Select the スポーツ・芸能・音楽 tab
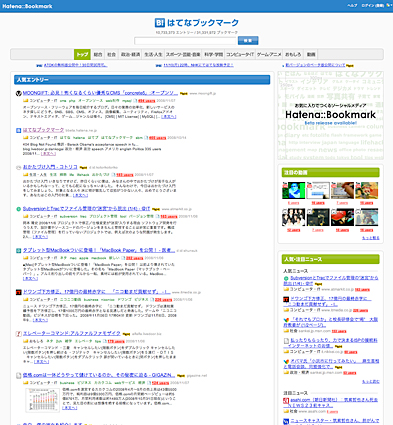This screenshot has height=425, width=393. (x=183, y=54)
